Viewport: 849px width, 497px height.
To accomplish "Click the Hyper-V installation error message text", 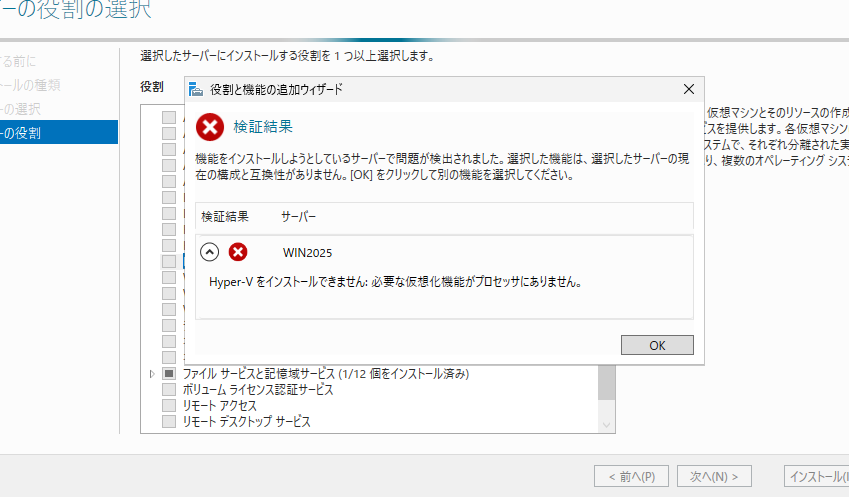I will (396, 281).
